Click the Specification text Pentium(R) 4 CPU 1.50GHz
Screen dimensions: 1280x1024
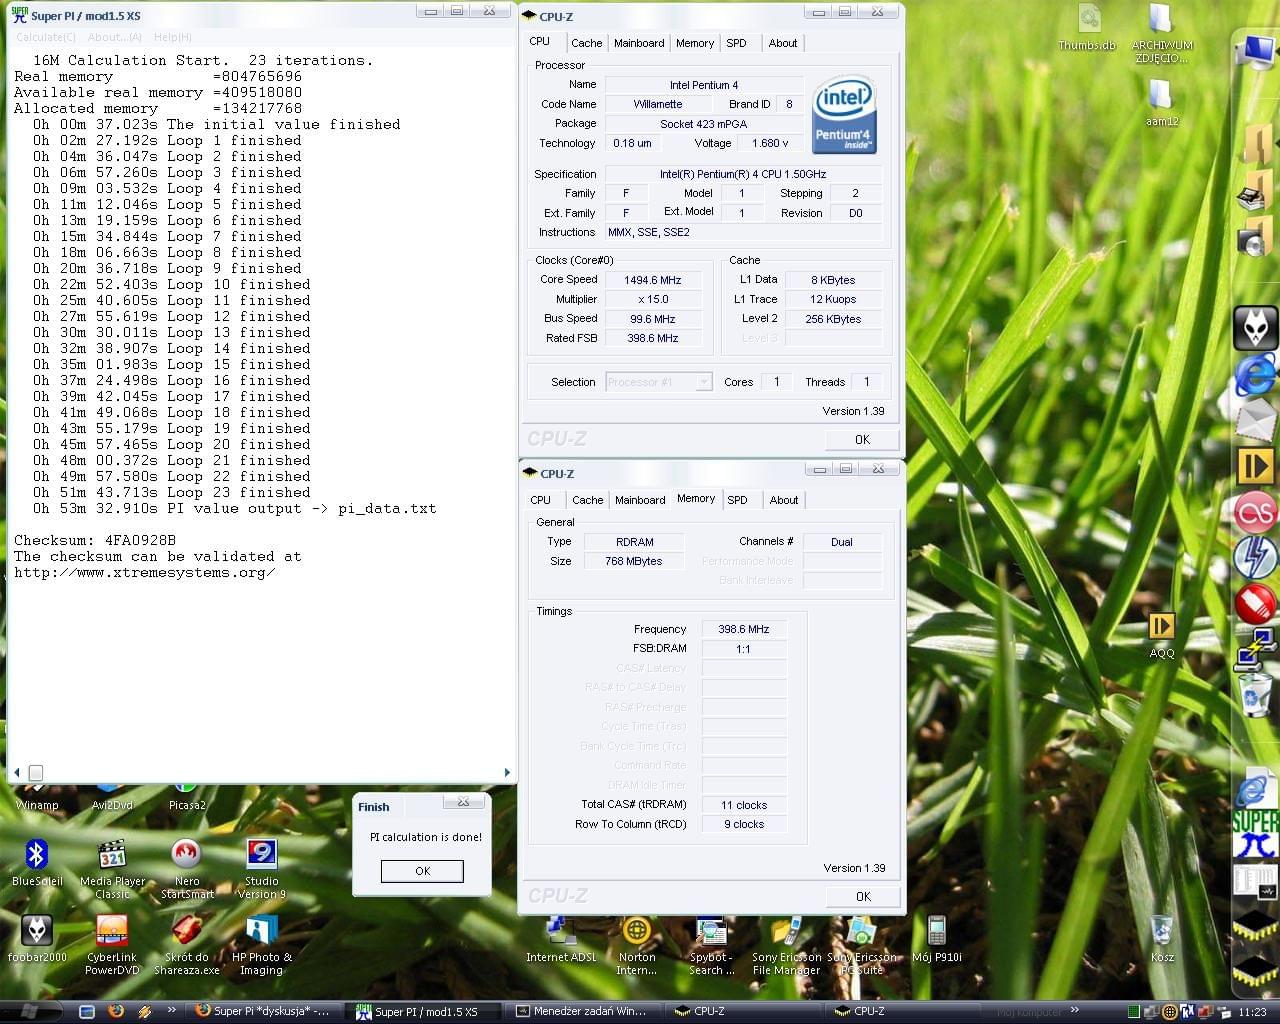[743, 174]
